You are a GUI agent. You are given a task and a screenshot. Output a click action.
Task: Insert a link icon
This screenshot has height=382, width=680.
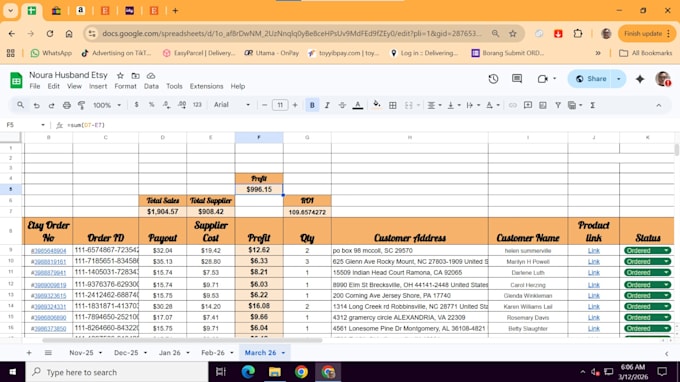pos(513,105)
